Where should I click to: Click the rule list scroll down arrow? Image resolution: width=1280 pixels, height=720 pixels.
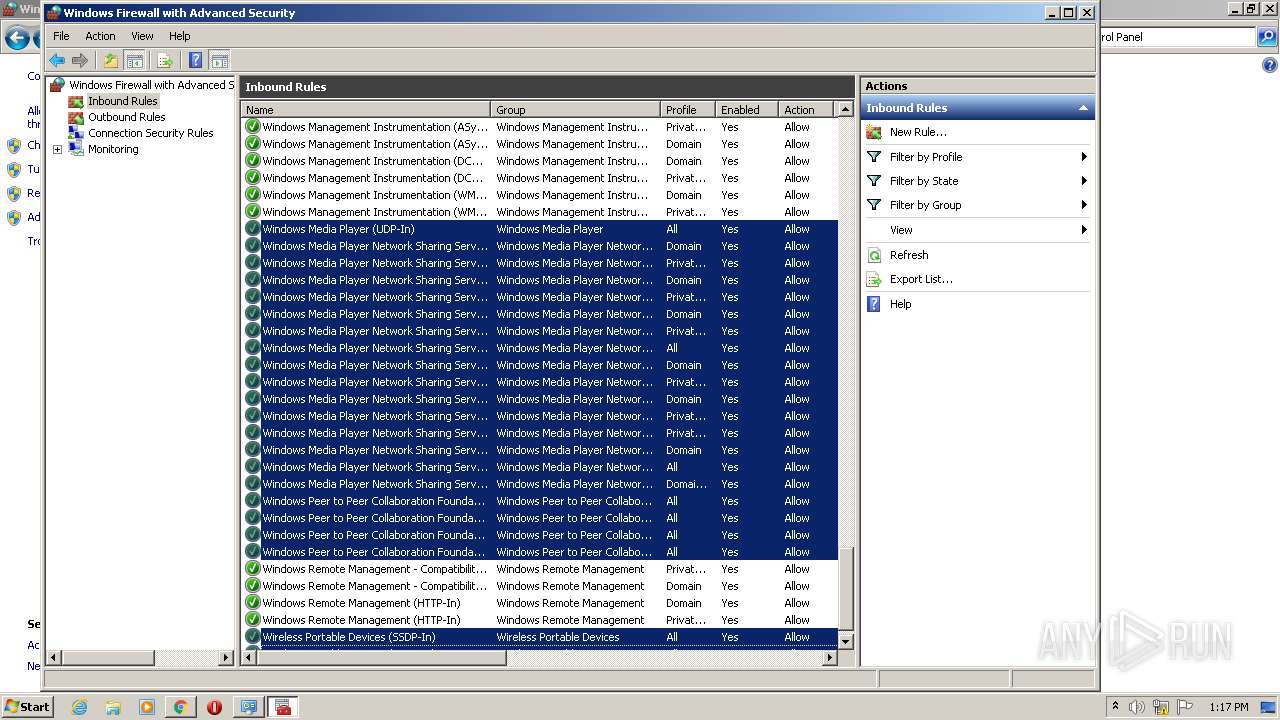pyautogui.click(x=846, y=641)
